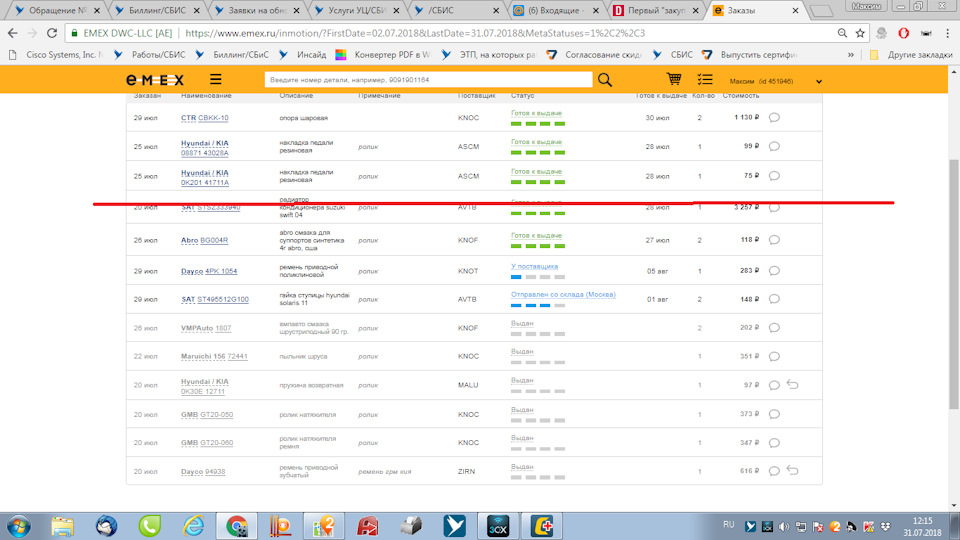This screenshot has height=540, width=960.
Task: Open comment bubble for CTR CBKK-10 row
Action: (x=774, y=117)
